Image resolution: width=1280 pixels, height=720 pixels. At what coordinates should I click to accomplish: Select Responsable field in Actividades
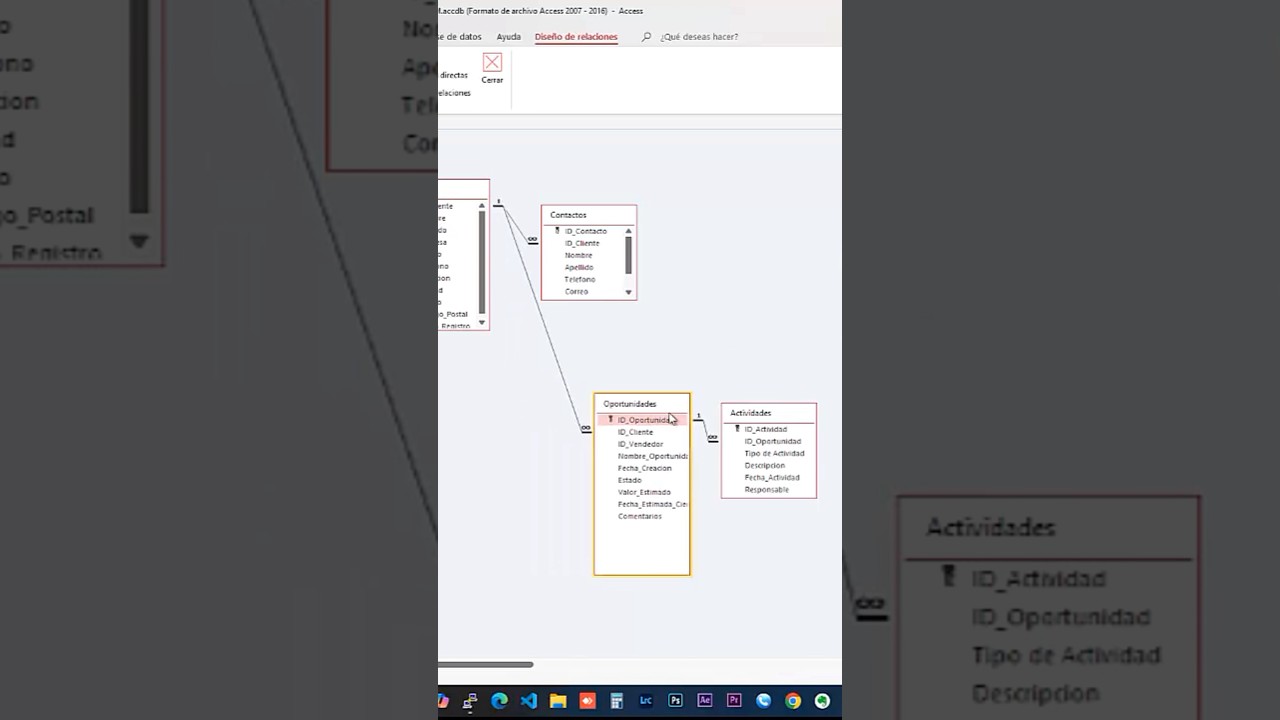tap(766, 489)
